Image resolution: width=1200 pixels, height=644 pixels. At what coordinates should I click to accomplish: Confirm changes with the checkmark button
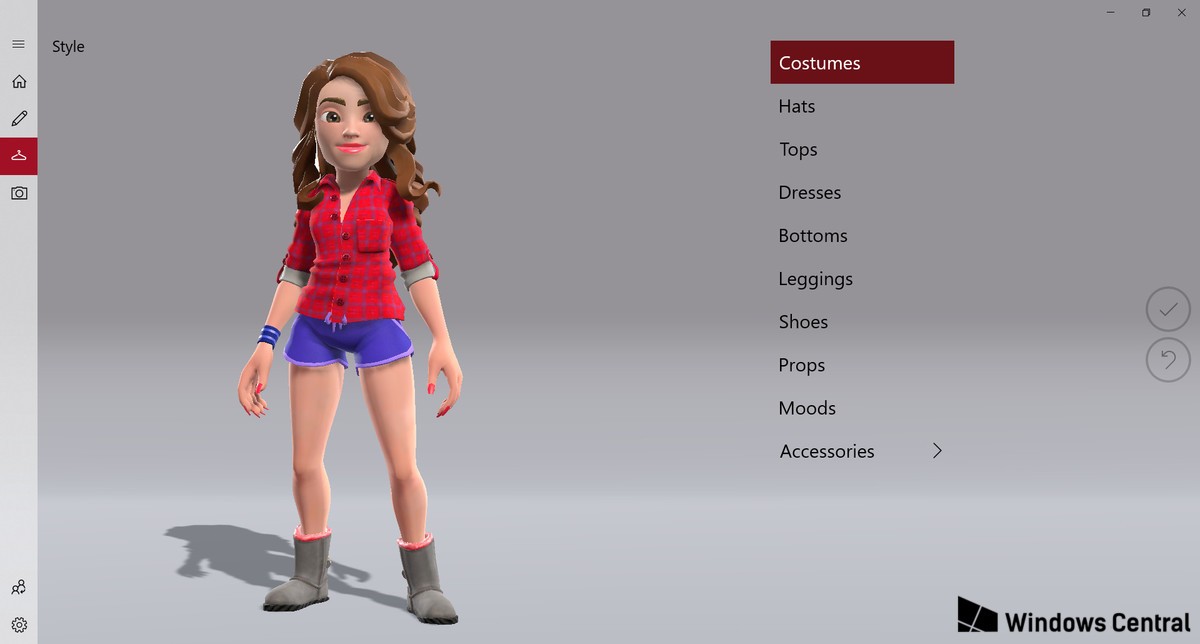[1167, 309]
